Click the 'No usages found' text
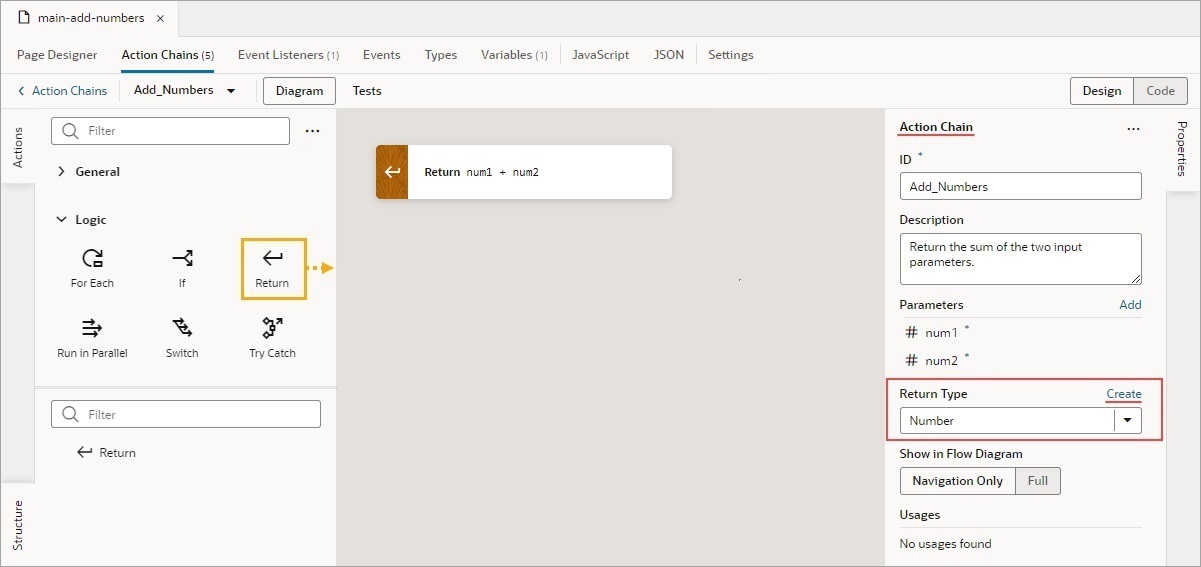The height and width of the screenshot is (567, 1201). (945, 544)
